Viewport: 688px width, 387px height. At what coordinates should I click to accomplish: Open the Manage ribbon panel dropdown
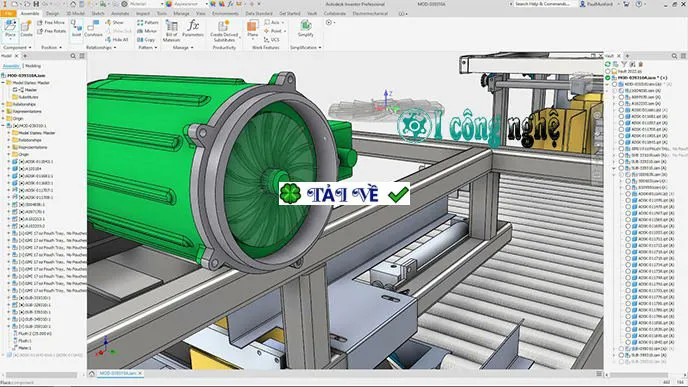click(183, 47)
